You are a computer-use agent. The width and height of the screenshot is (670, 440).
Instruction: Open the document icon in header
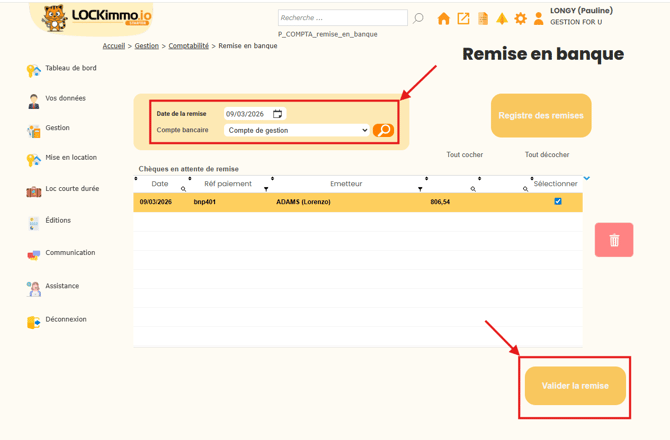pos(483,19)
